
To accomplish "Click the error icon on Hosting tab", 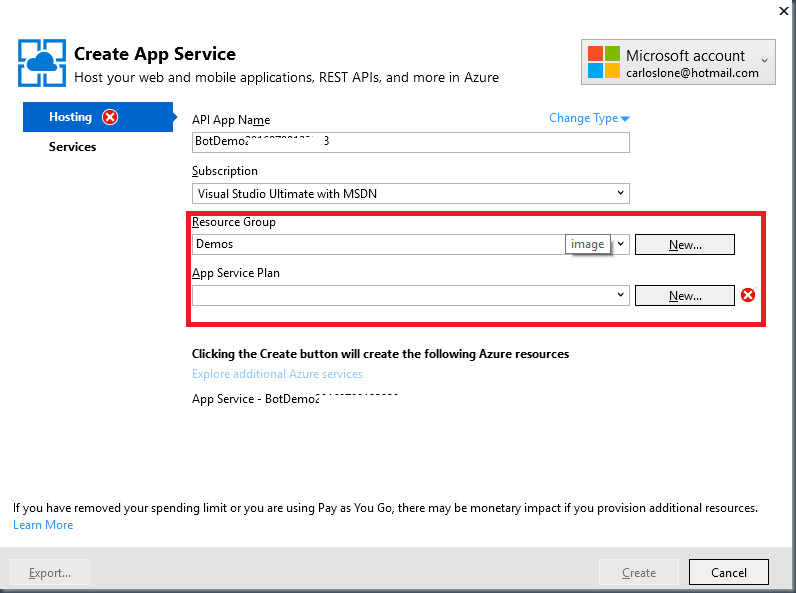I will click(110, 117).
